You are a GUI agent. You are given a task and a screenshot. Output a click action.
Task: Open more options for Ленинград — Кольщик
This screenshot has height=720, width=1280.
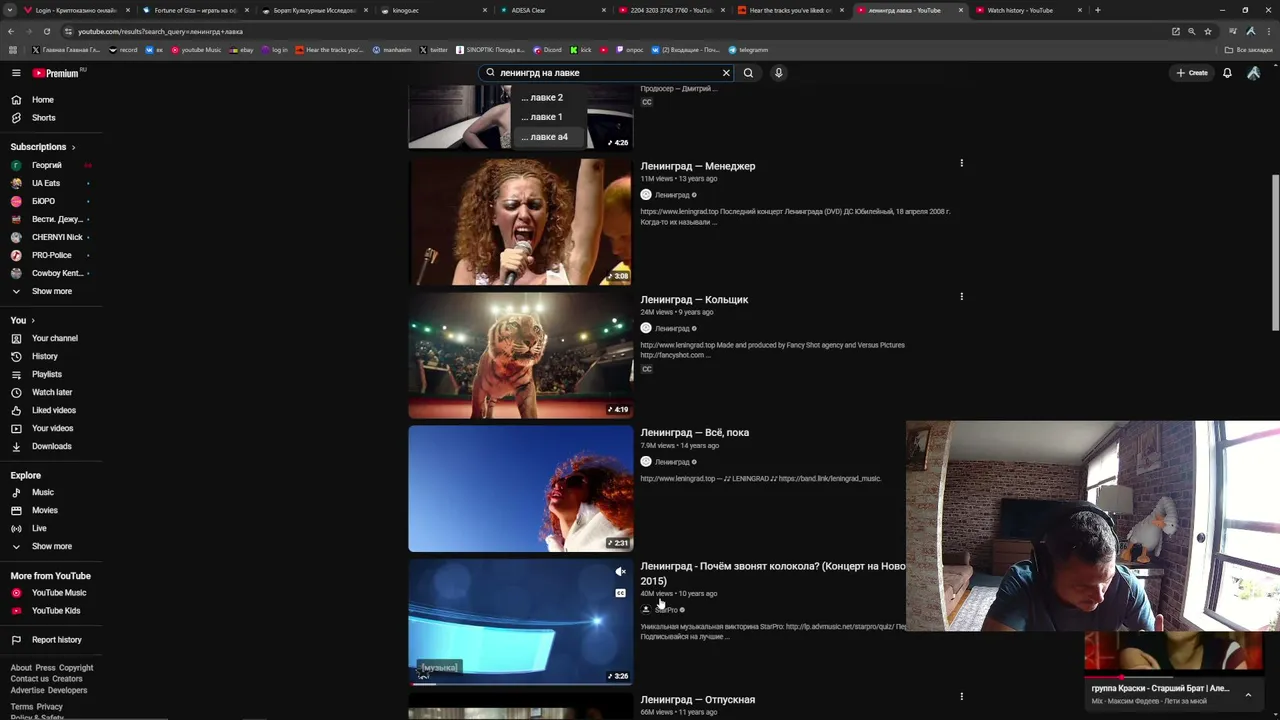tap(961, 296)
